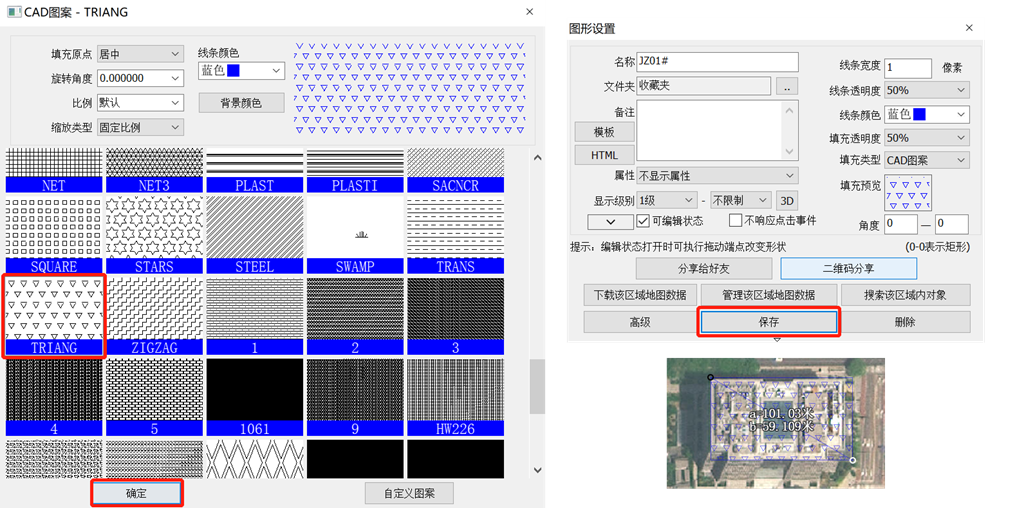Open the 填充类型 CAD图案 dropdown
Image resolution: width=1024 pixels, height=508 pixels.
(926, 160)
